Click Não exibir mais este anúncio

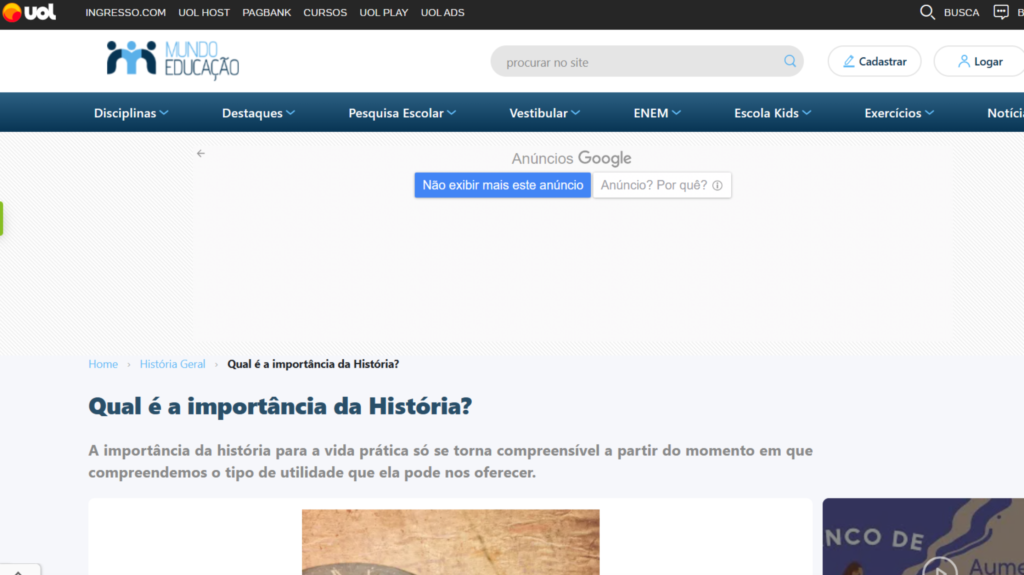[502, 185]
